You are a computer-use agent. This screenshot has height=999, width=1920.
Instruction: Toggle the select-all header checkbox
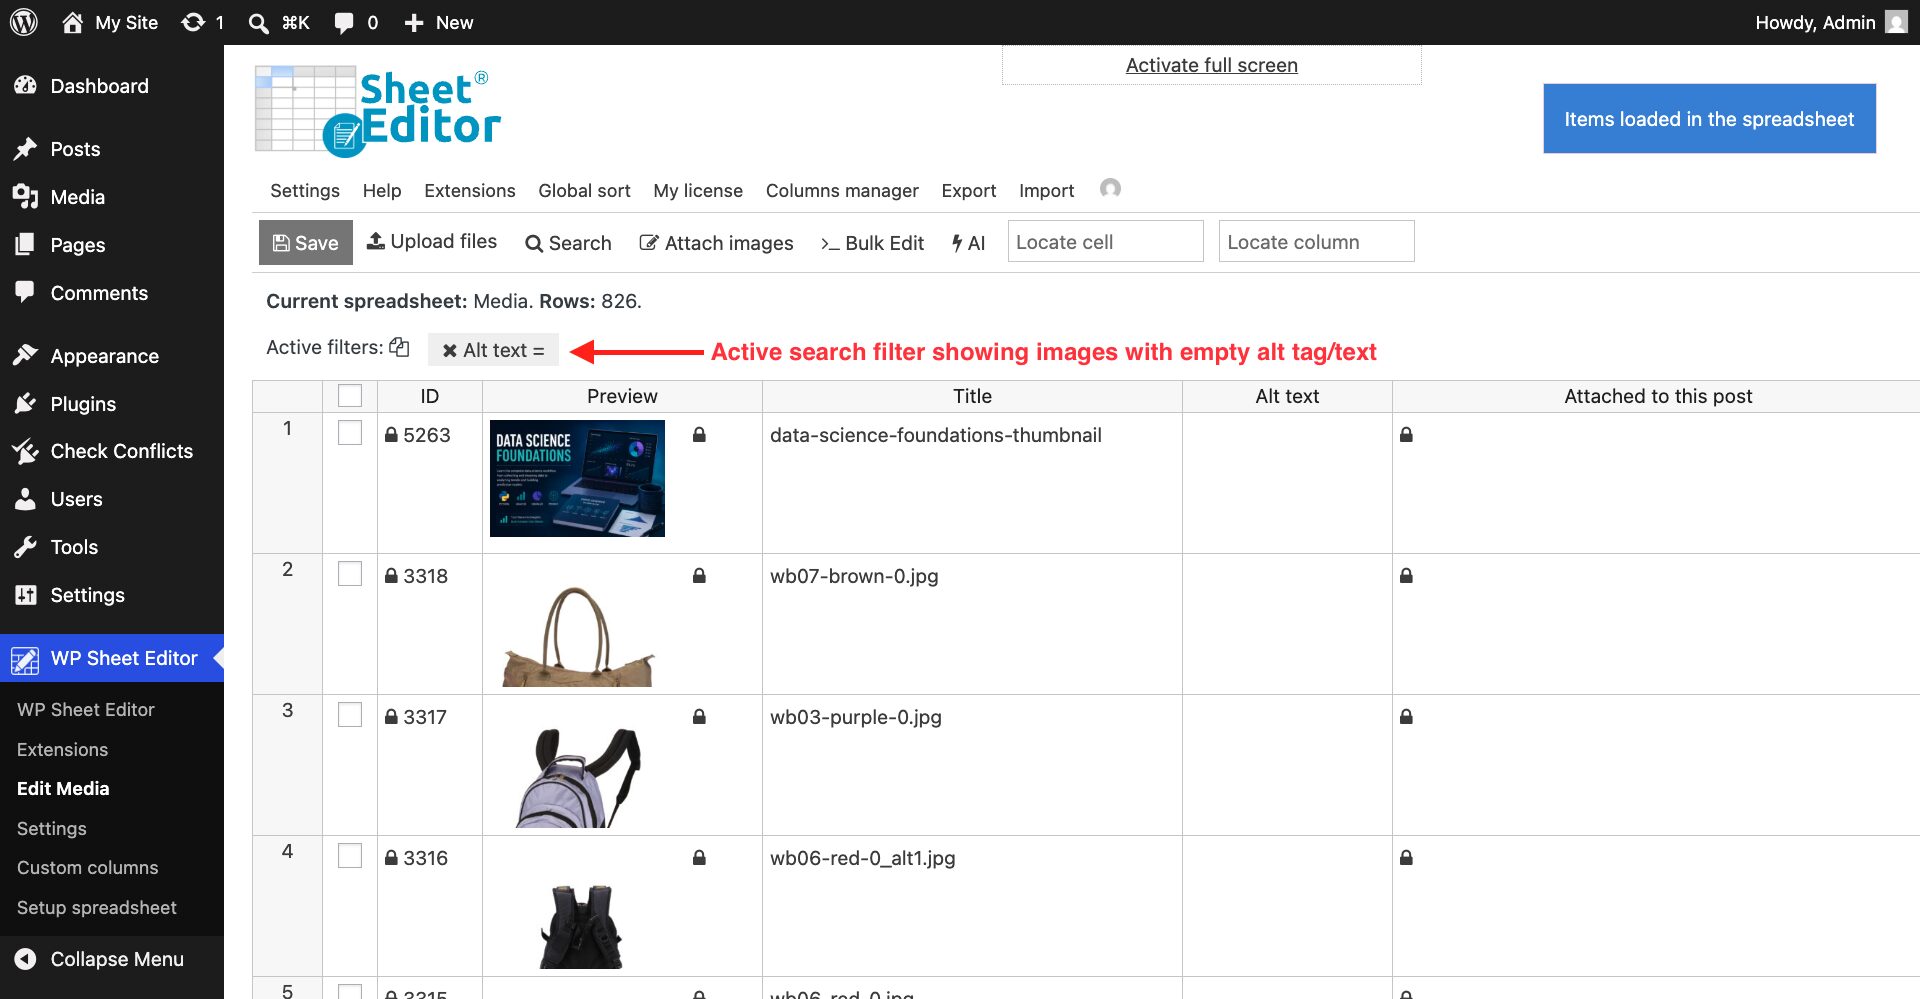350,396
